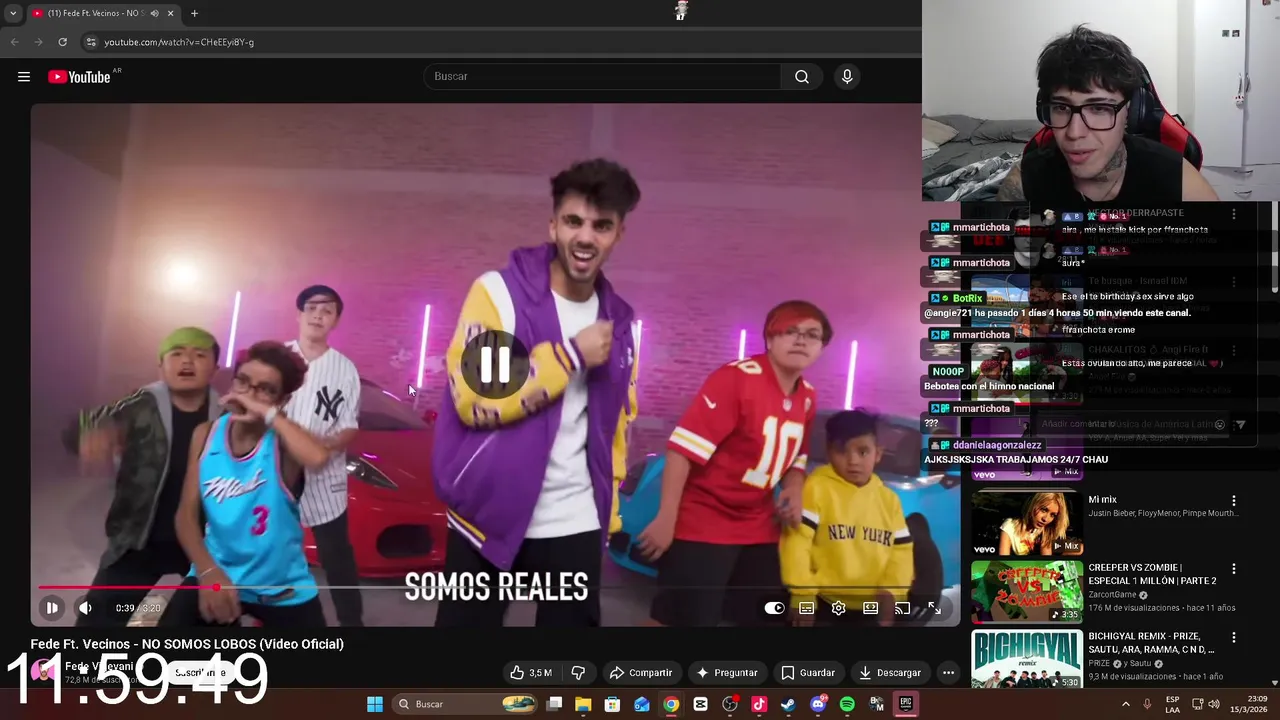Pause the video from the player bar

point(52,608)
